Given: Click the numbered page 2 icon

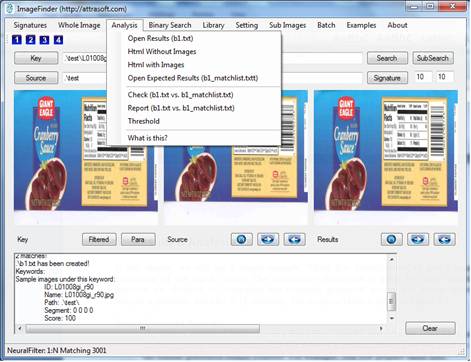Looking at the screenshot, I should pos(30,40).
